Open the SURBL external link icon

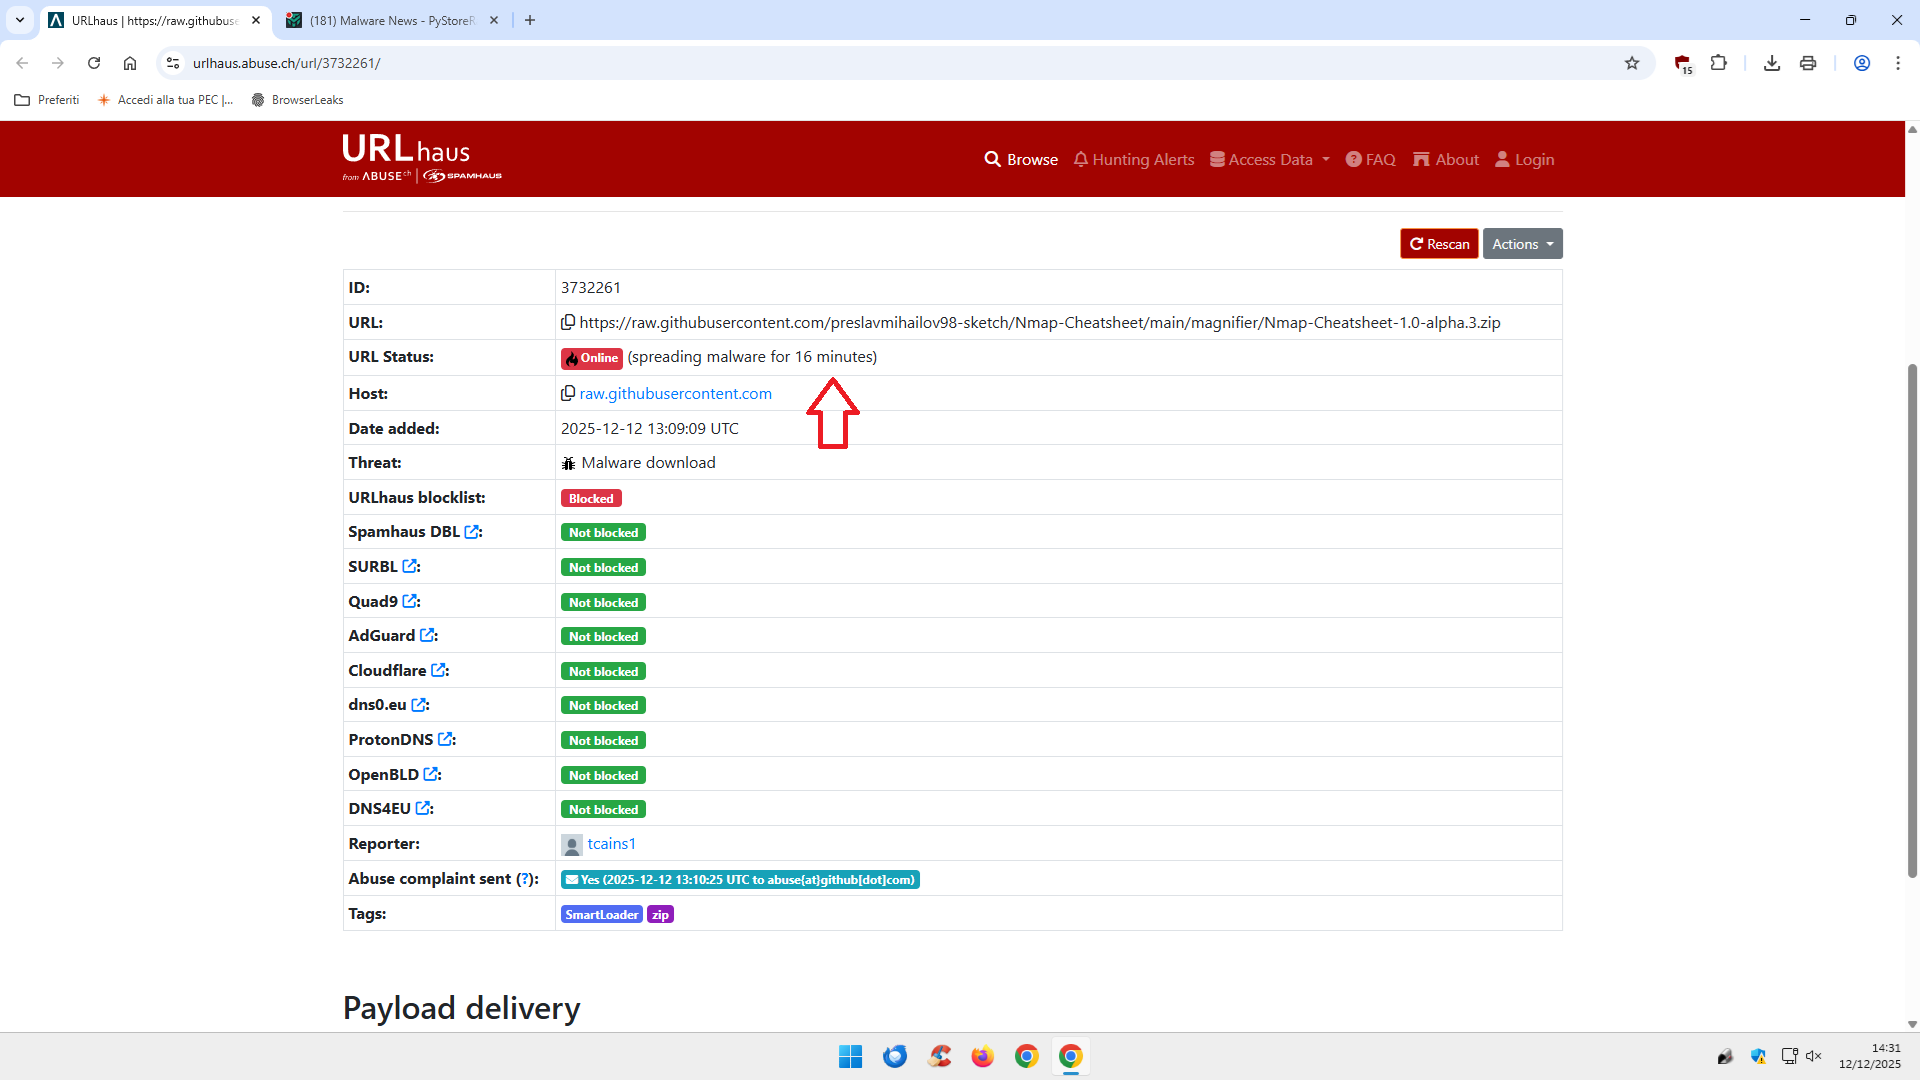410,566
